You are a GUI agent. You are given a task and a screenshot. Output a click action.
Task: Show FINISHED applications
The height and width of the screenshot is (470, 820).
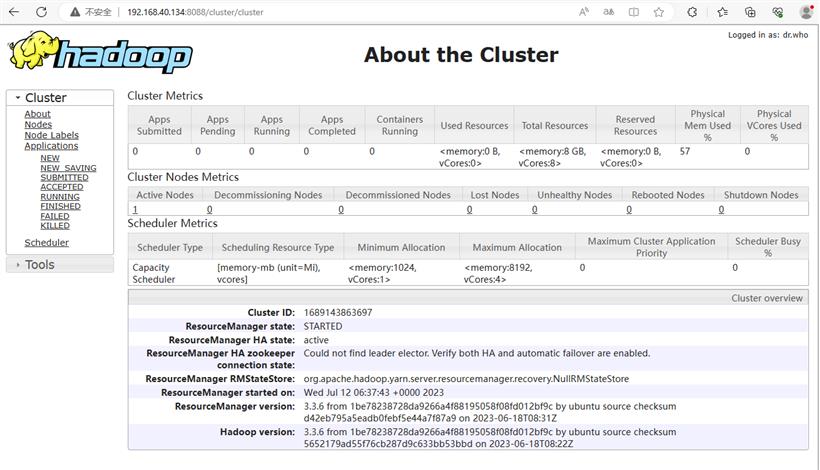pos(61,206)
